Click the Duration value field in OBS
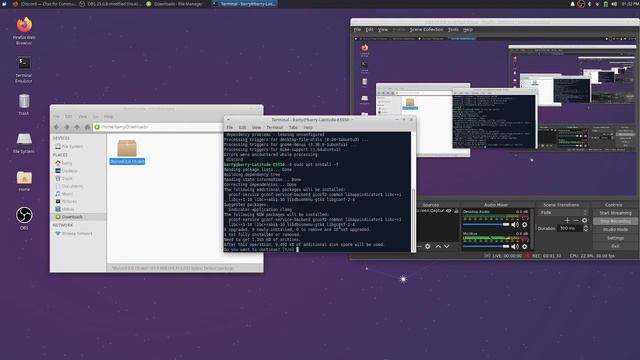The height and width of the screenshot is (360, 640). (570, 229)
